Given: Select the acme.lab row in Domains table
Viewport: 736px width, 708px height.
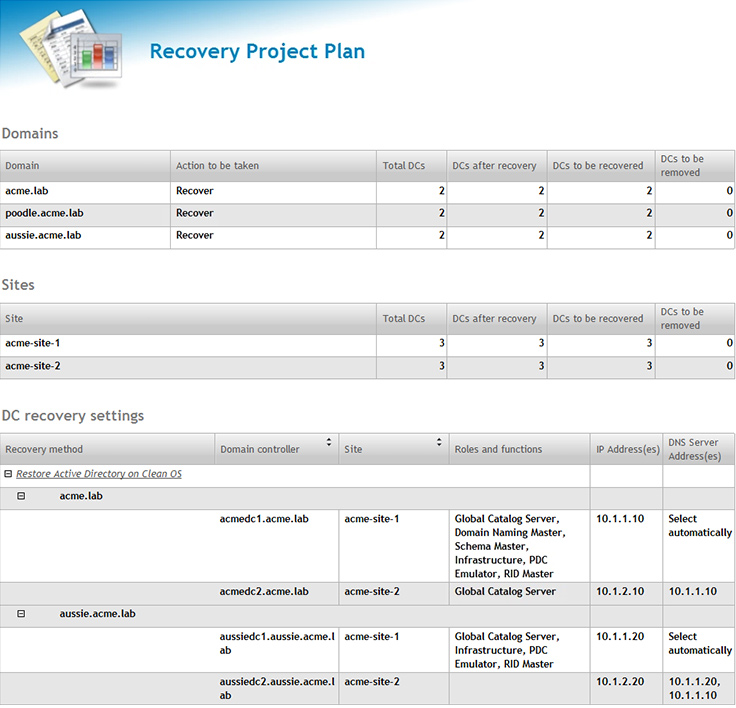Looking at the screenshot, I should click(x=368, y=192).
